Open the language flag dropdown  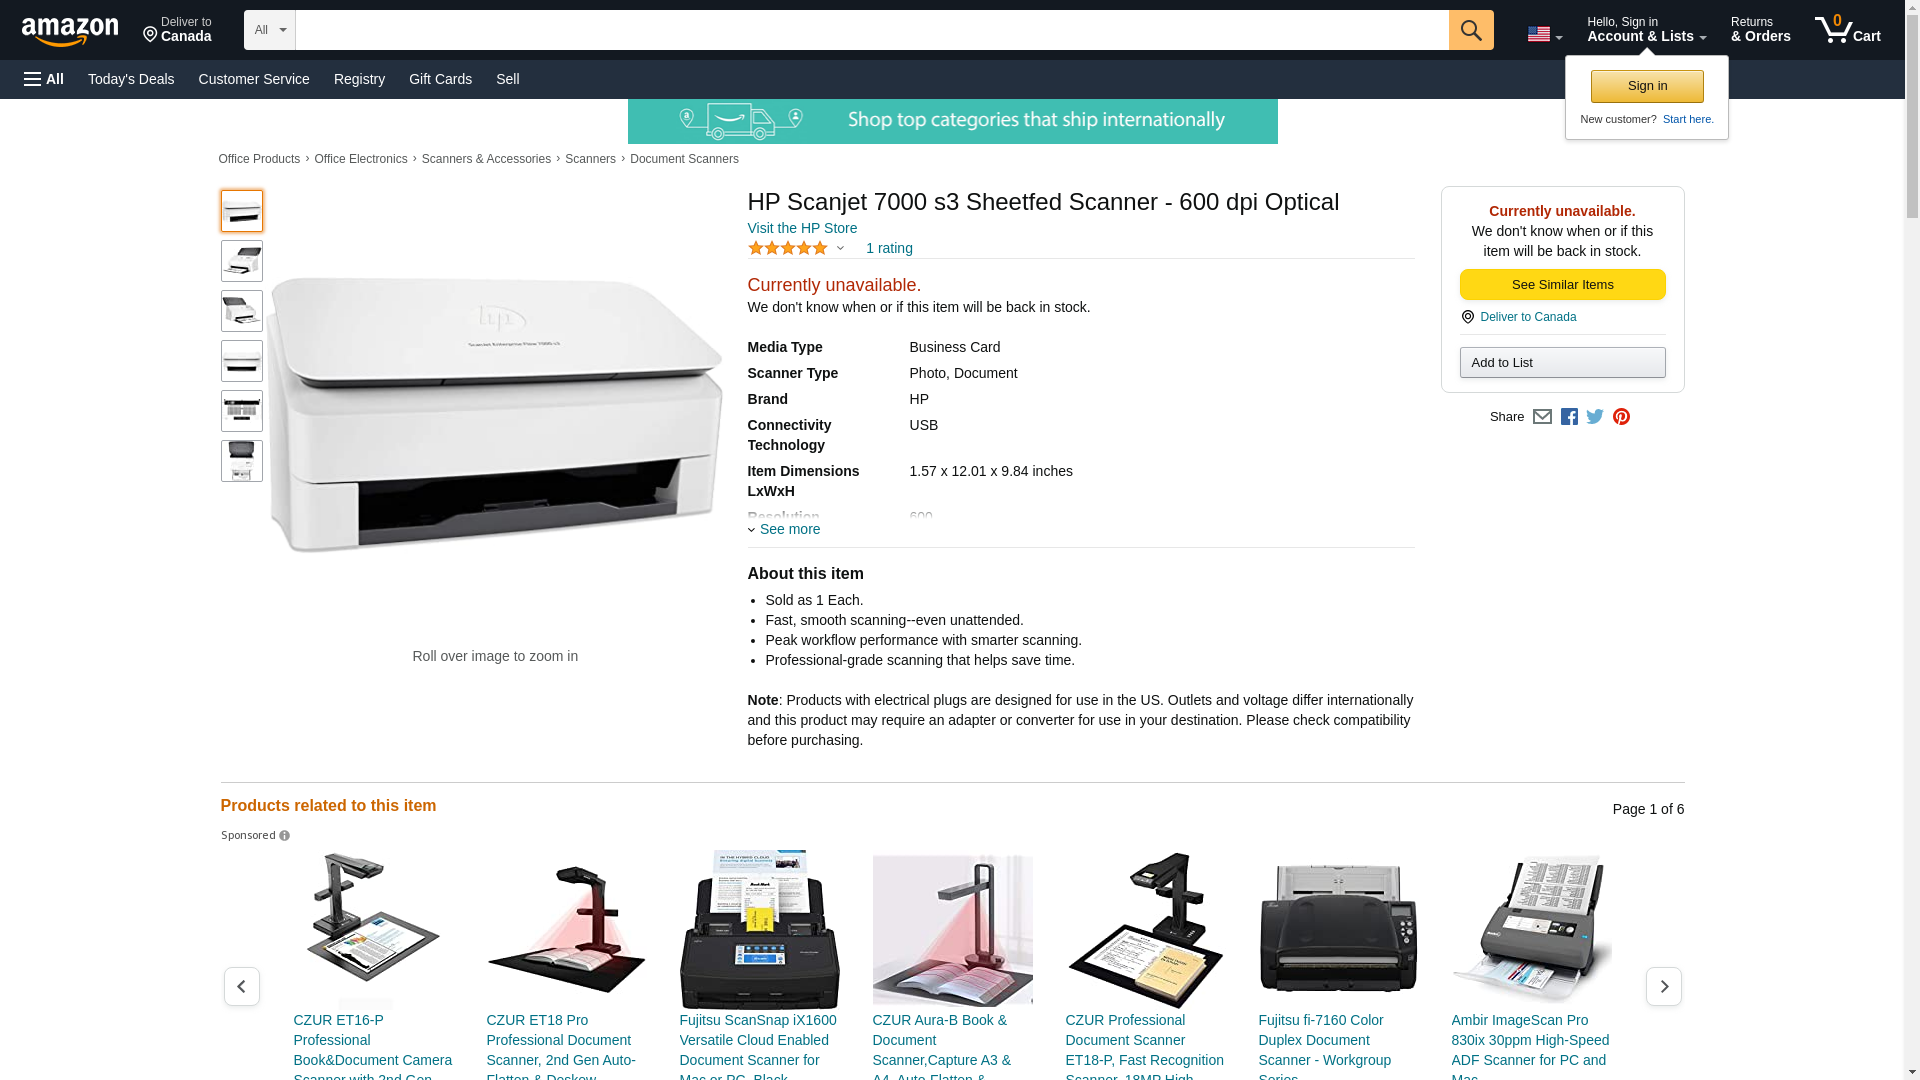1545,34
